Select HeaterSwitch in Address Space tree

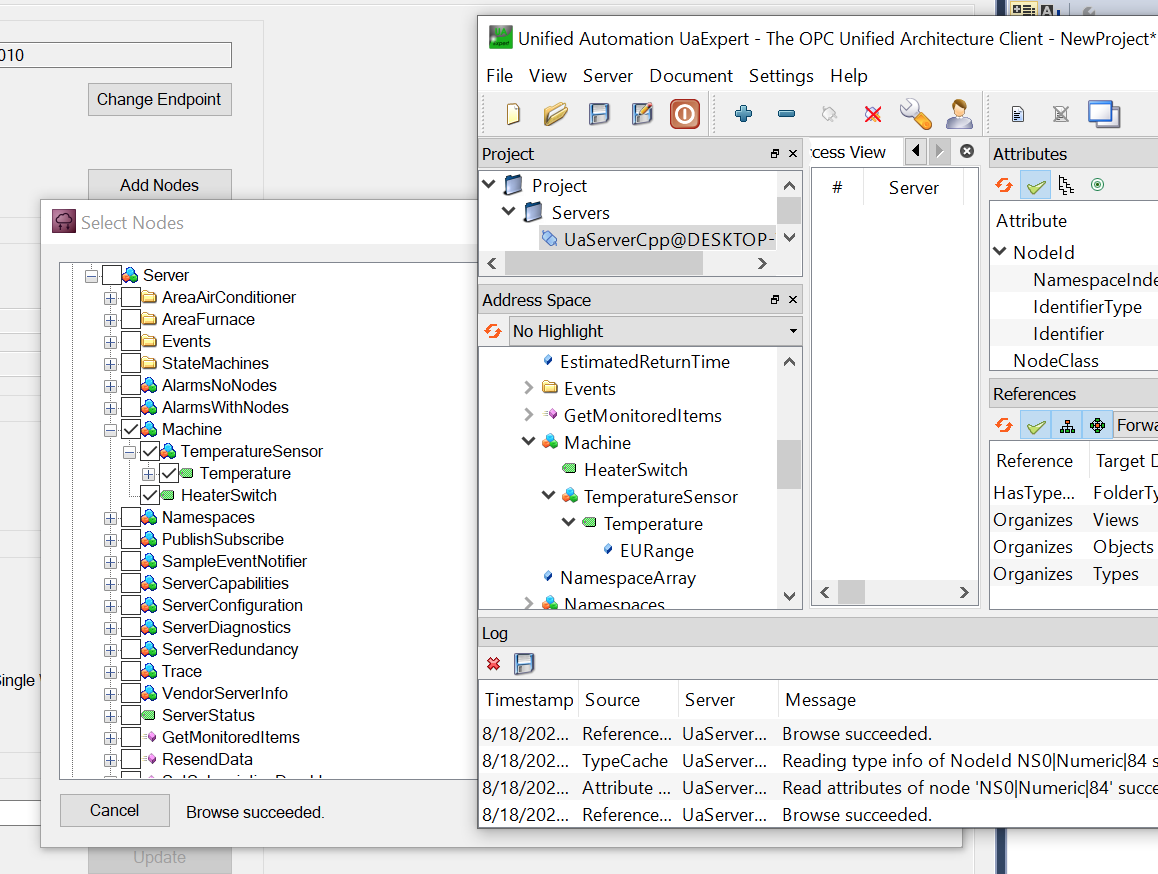(x=635, y=469)
